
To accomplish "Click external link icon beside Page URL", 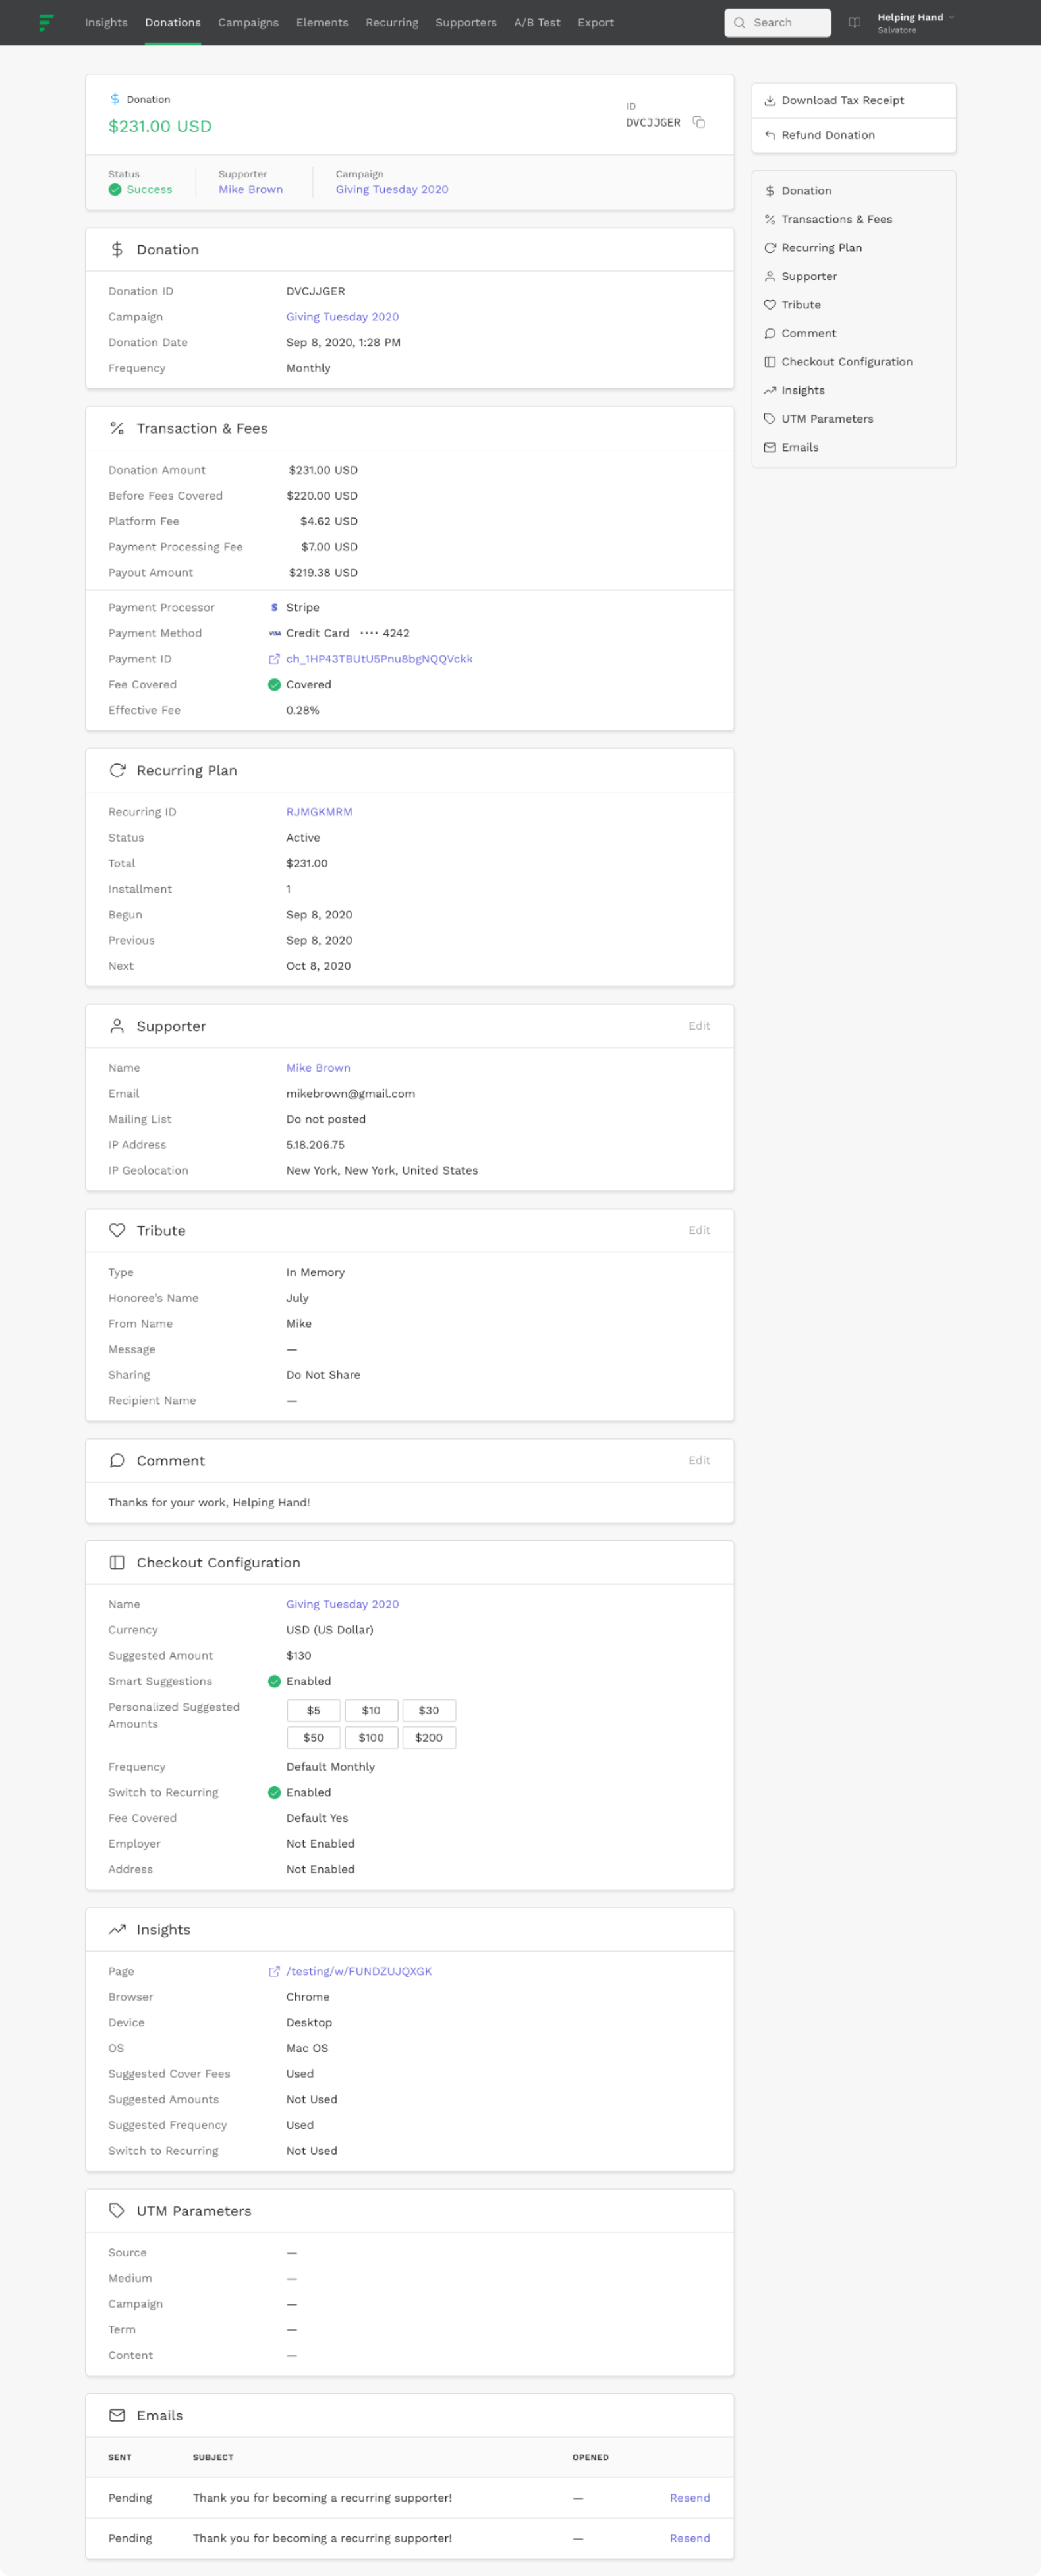I will 274,1971.
